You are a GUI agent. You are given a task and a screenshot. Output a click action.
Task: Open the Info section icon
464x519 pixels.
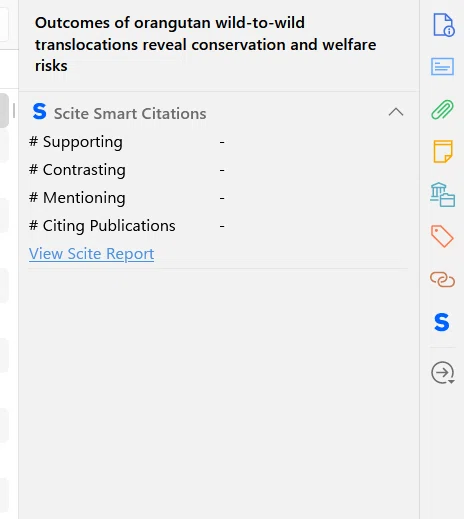click(443, 25)
